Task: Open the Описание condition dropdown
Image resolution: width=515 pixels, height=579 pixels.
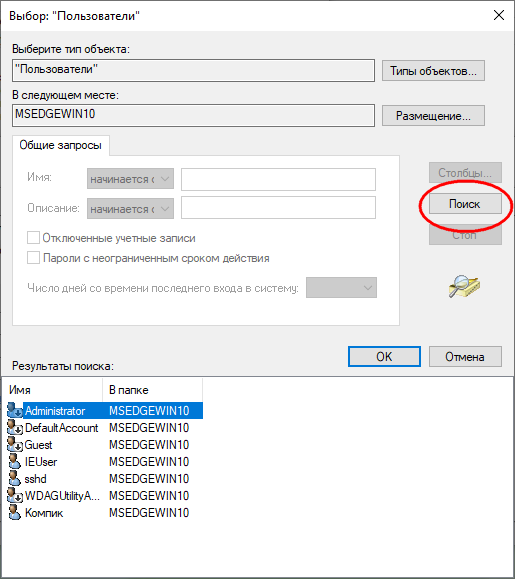Action: click(130, 209)
